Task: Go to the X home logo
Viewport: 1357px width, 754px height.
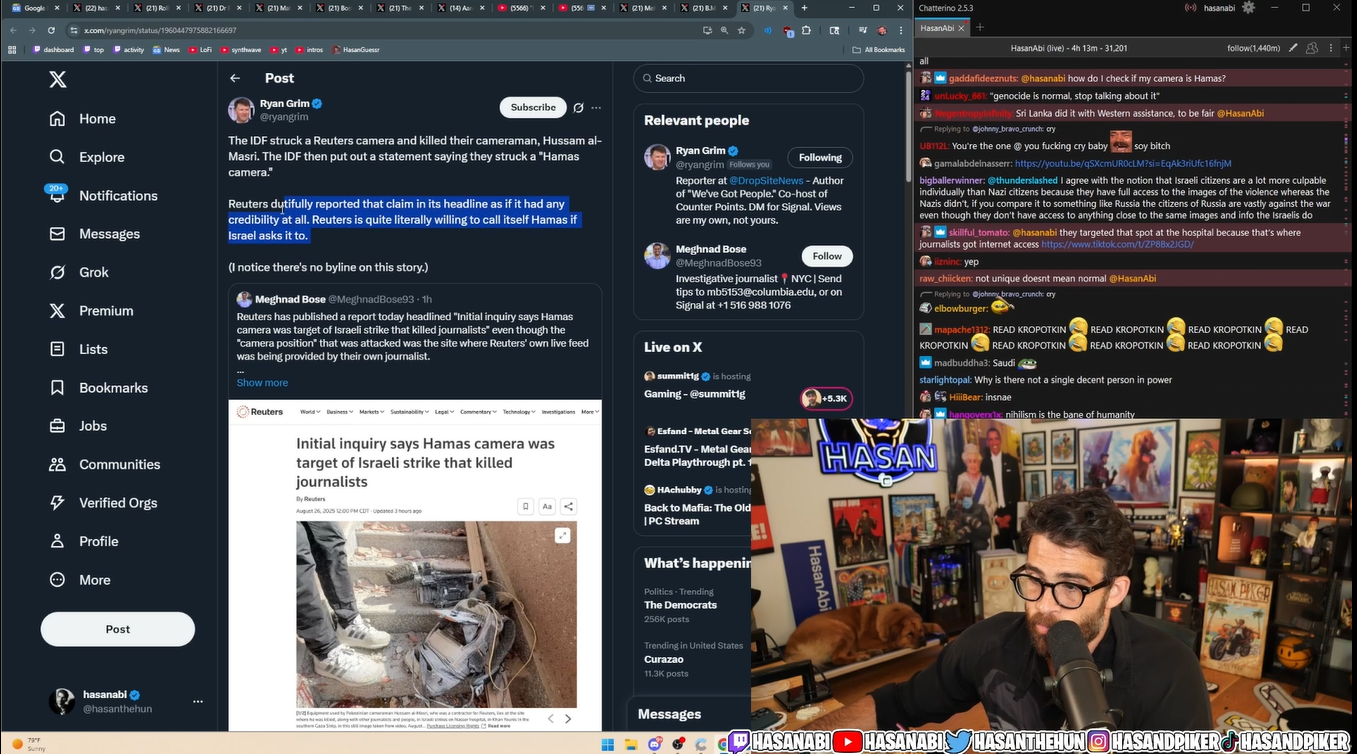Action: pos(58,80)
